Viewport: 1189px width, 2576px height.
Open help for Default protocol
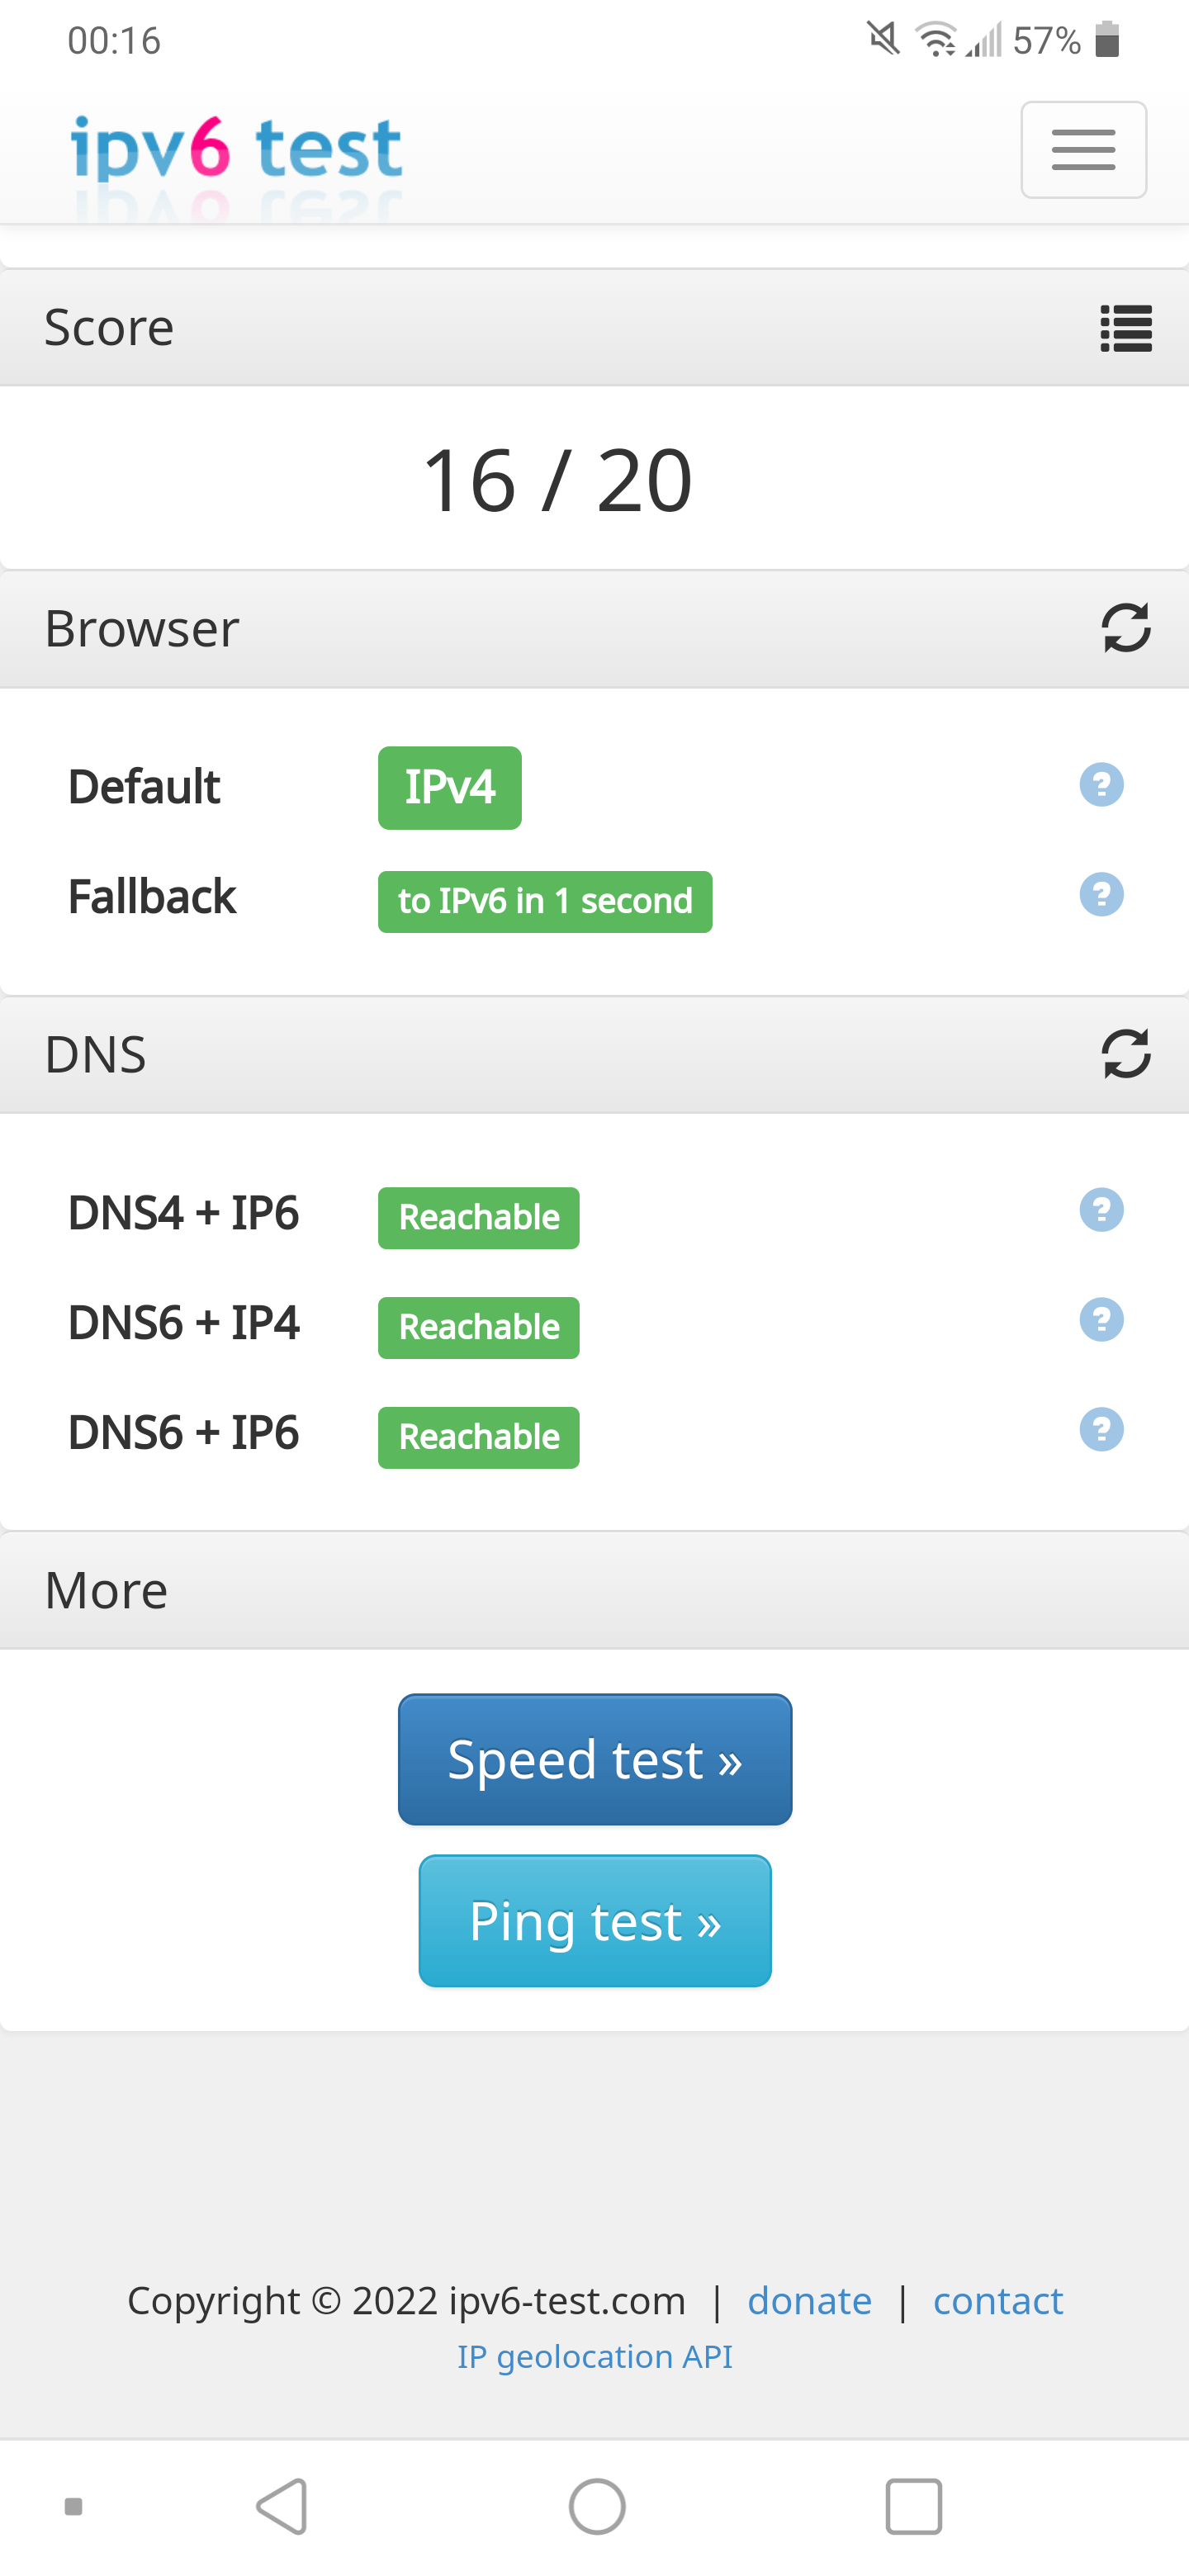1102,785
